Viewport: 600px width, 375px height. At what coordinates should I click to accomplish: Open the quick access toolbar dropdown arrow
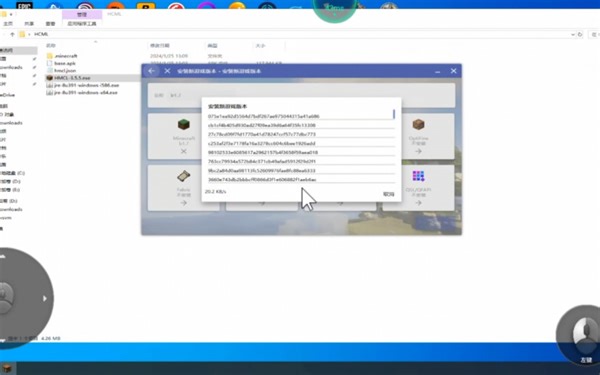click(x=11, y=15)
